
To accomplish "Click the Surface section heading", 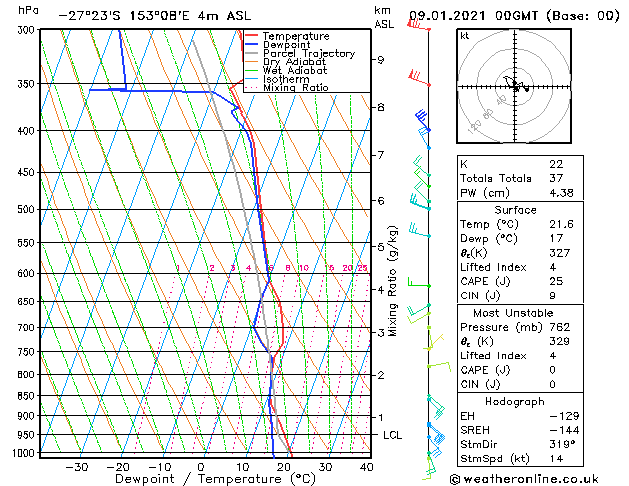I will [x=515, y=210].
